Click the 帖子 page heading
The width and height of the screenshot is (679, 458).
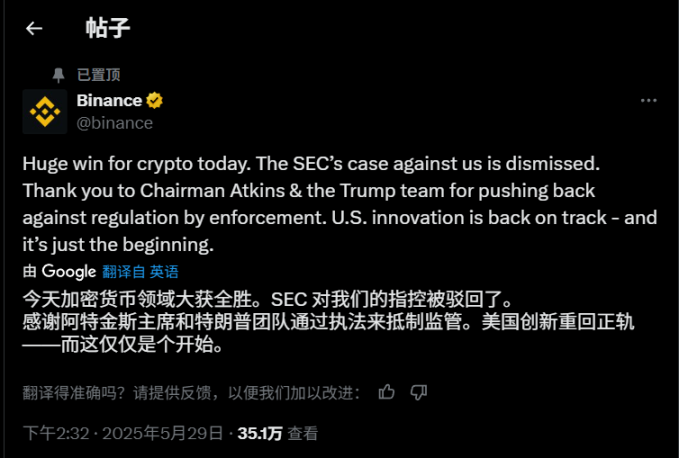108,28
